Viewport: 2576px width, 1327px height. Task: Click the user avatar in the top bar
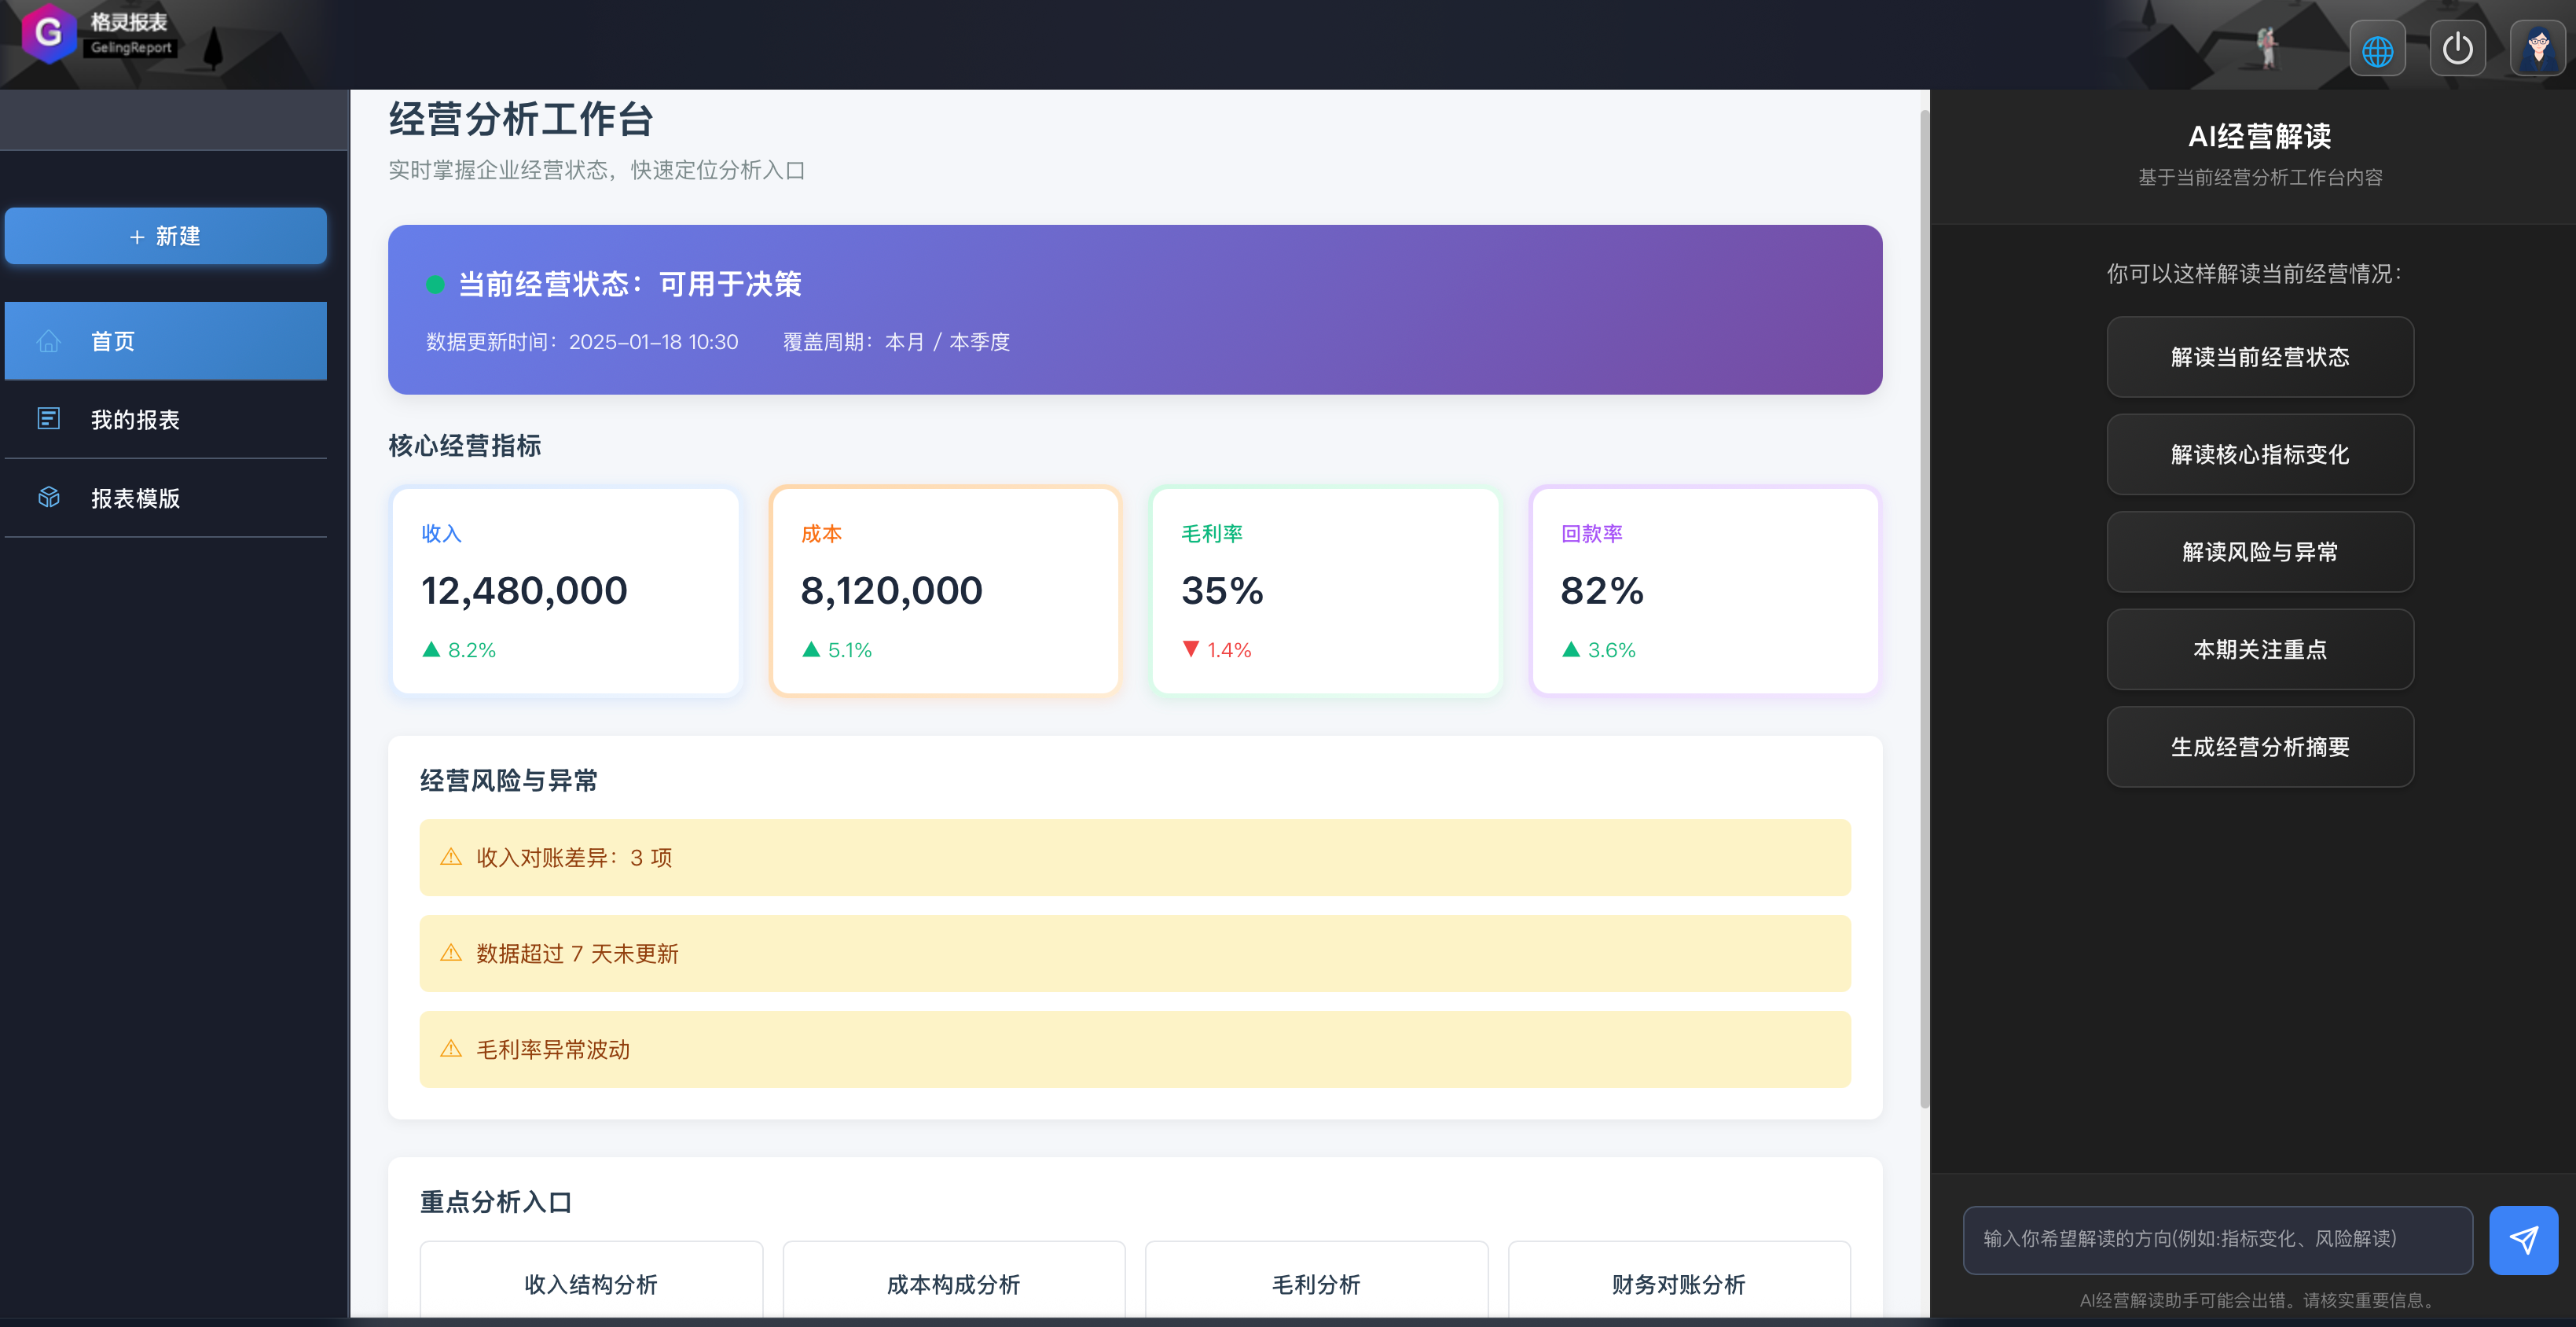tap(2538, 47)
